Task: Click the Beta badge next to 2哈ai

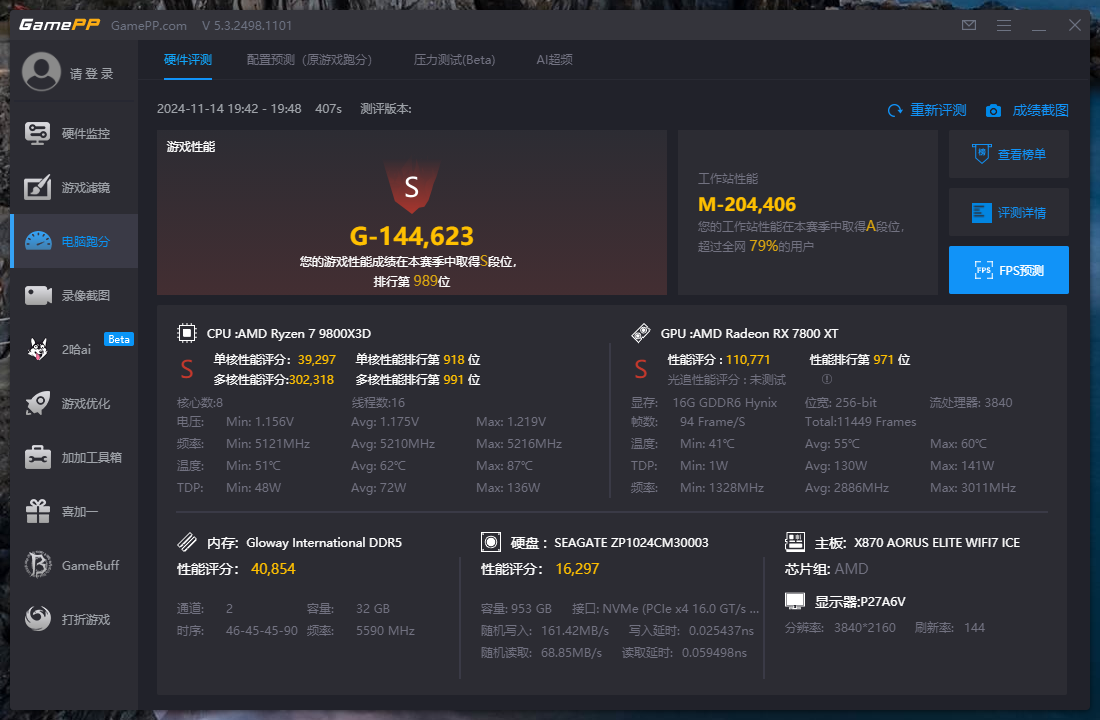Action: tap(119, 339)
